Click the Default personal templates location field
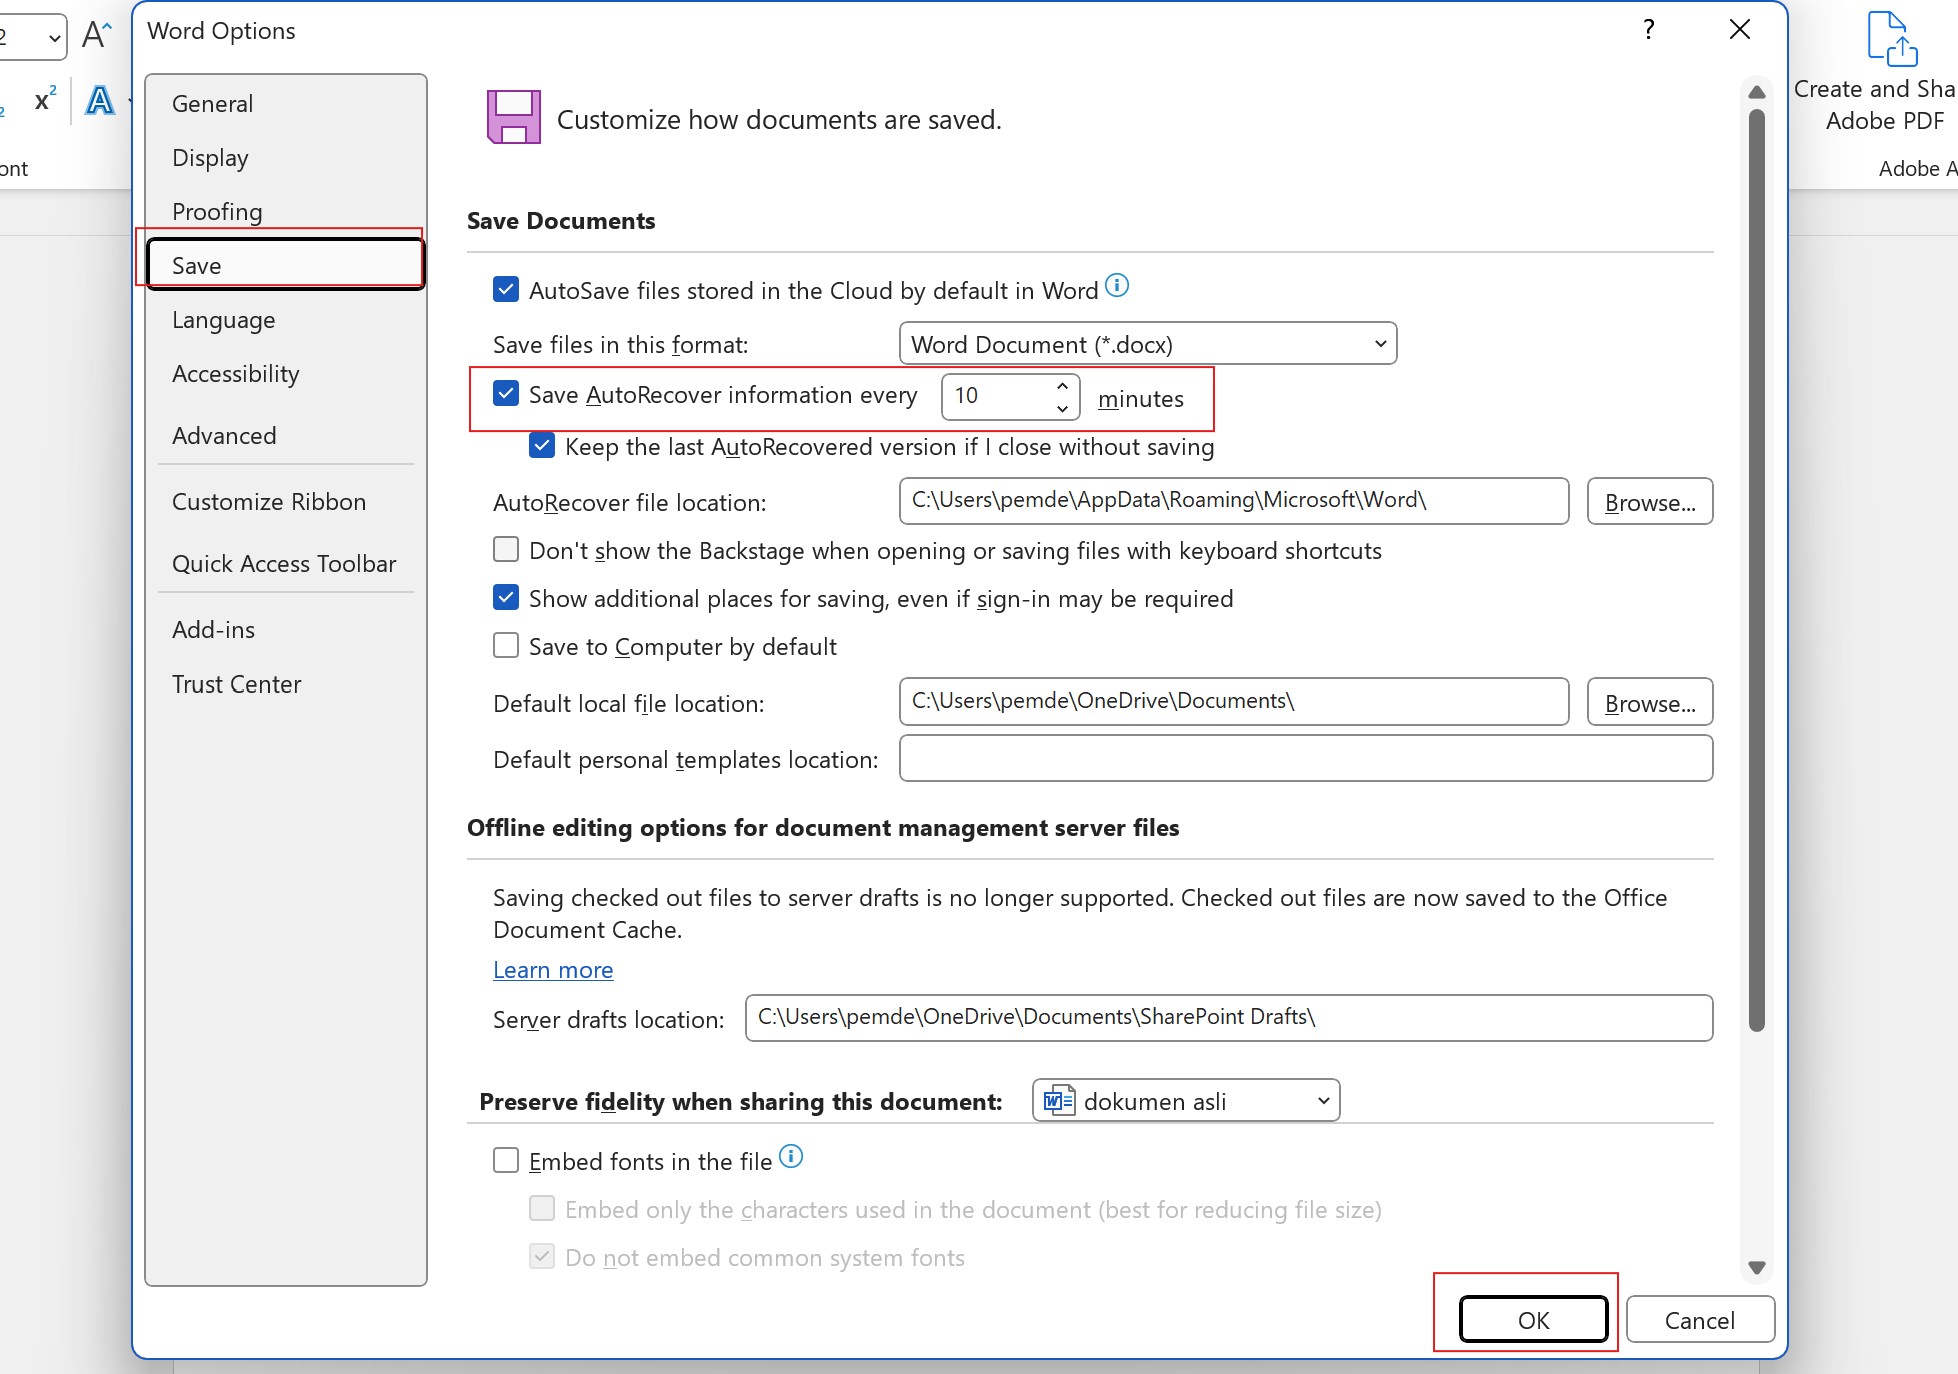 click(1304, 759)
